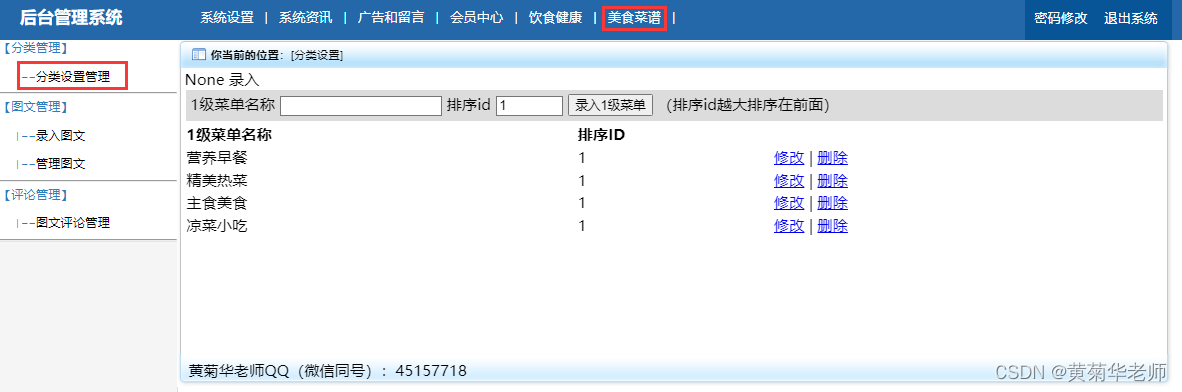1182x392 pixels.
Task: Select 图文评论管理 in the sidebar
Action: click(73, 222)
